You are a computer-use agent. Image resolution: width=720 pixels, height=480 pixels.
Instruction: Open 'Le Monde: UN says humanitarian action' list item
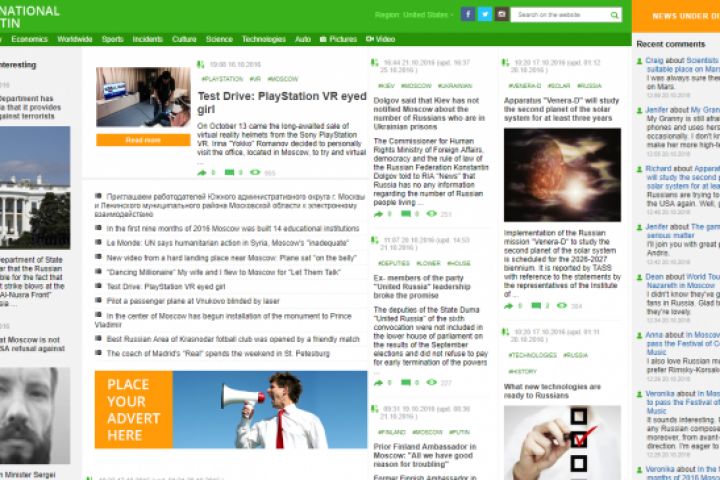(227, 243)
